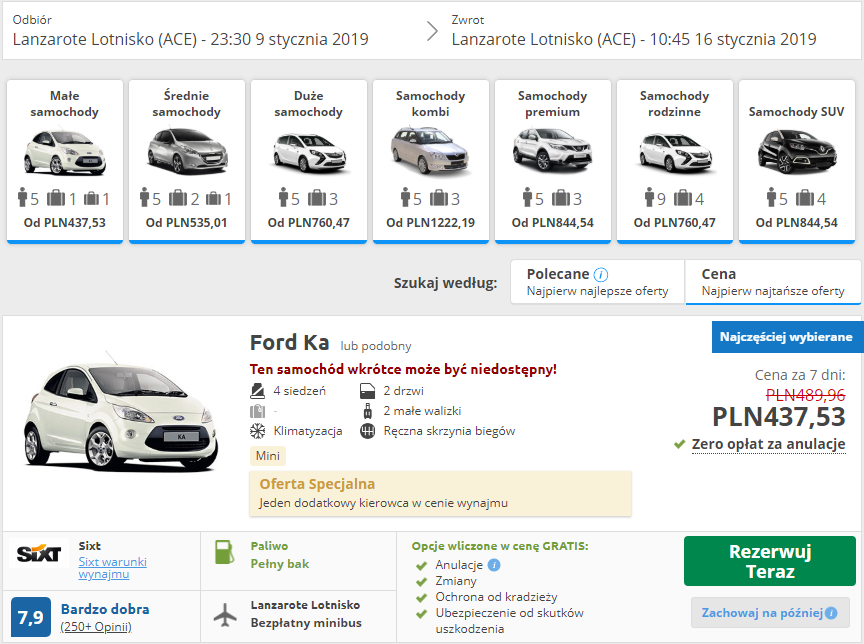Click Zero opłat za anulacje text
The width and height of the screenshot is (864, 644).
(768, 444)
